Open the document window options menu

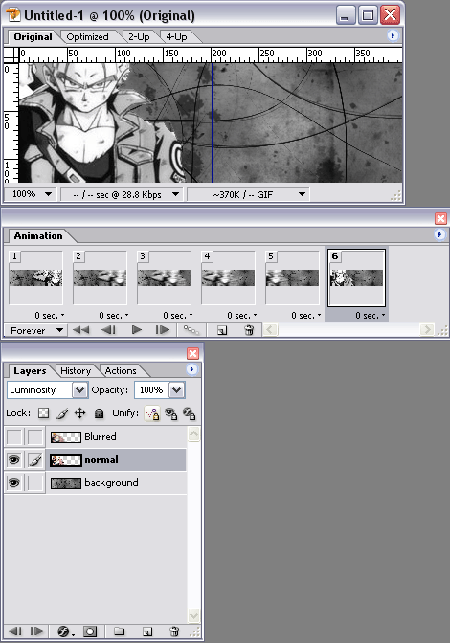(393, 36)
